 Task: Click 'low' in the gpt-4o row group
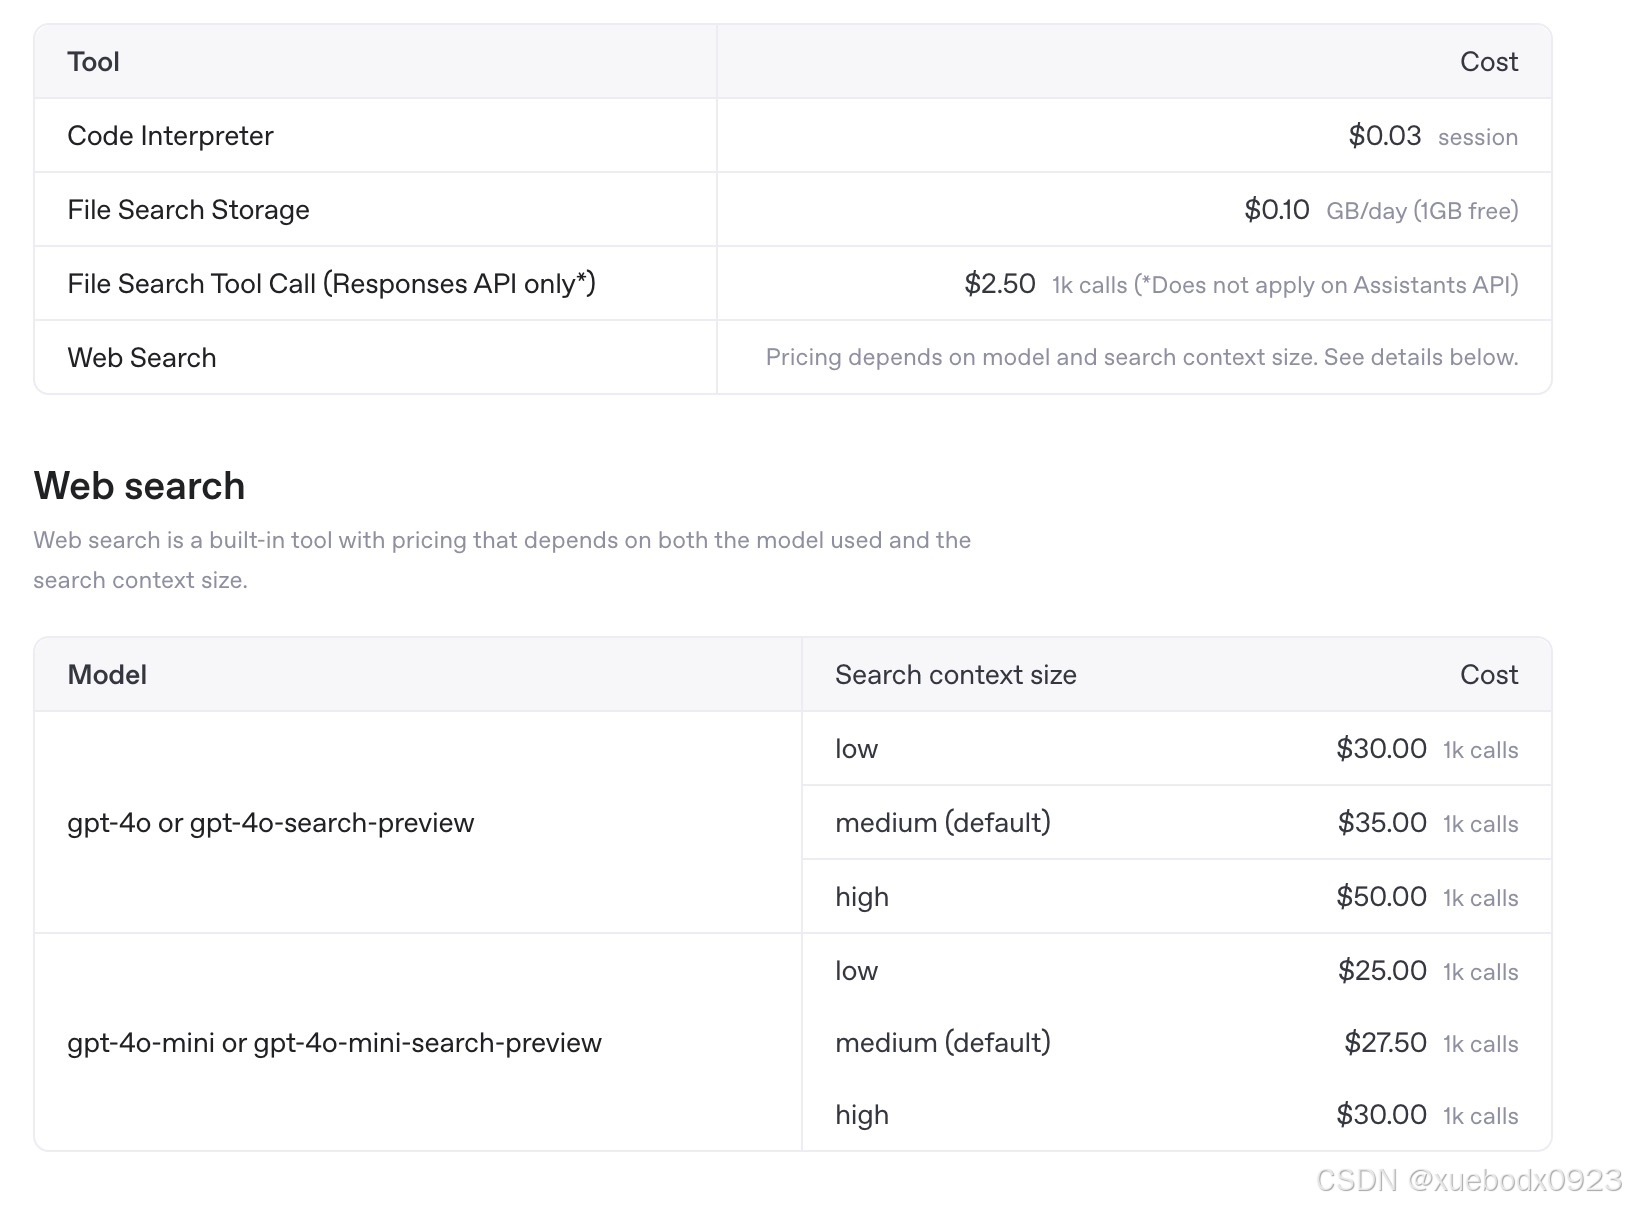tap(856, 749)
